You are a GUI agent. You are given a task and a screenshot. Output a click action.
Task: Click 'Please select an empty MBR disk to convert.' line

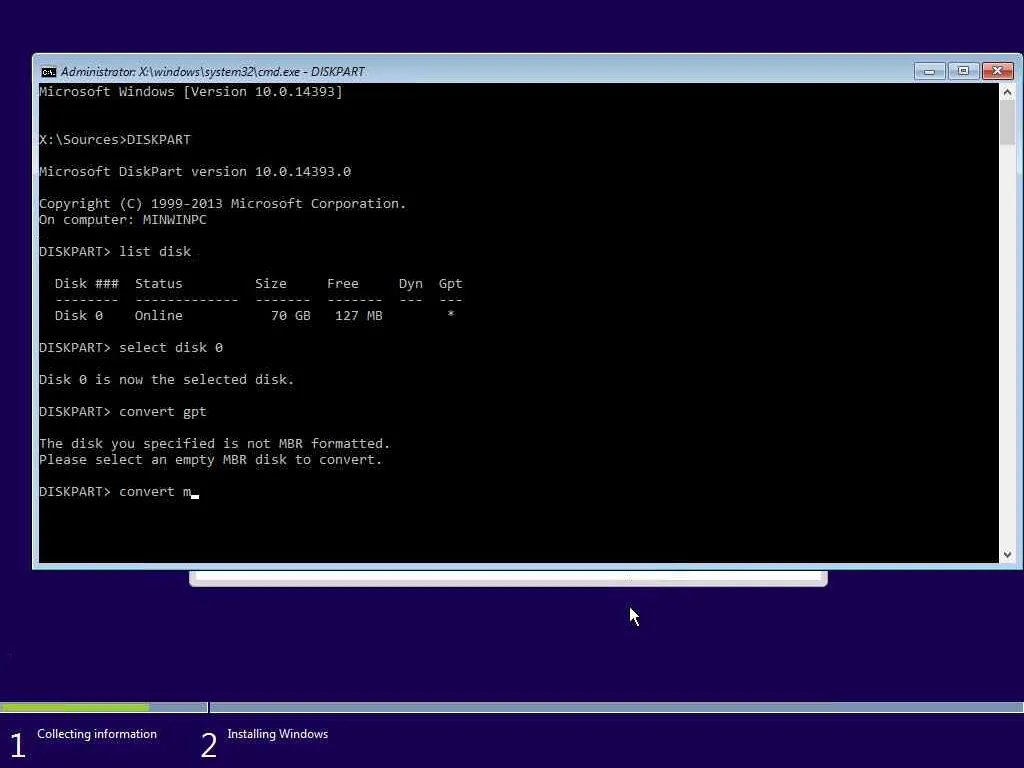click(x=211, y=460)
